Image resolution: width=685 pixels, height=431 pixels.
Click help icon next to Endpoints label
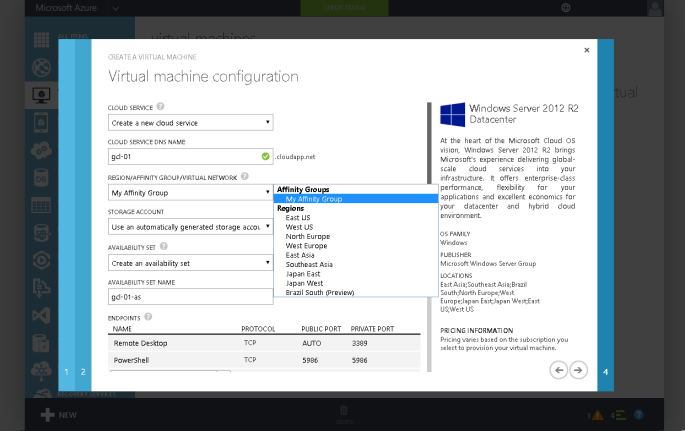tap(148, 317)
